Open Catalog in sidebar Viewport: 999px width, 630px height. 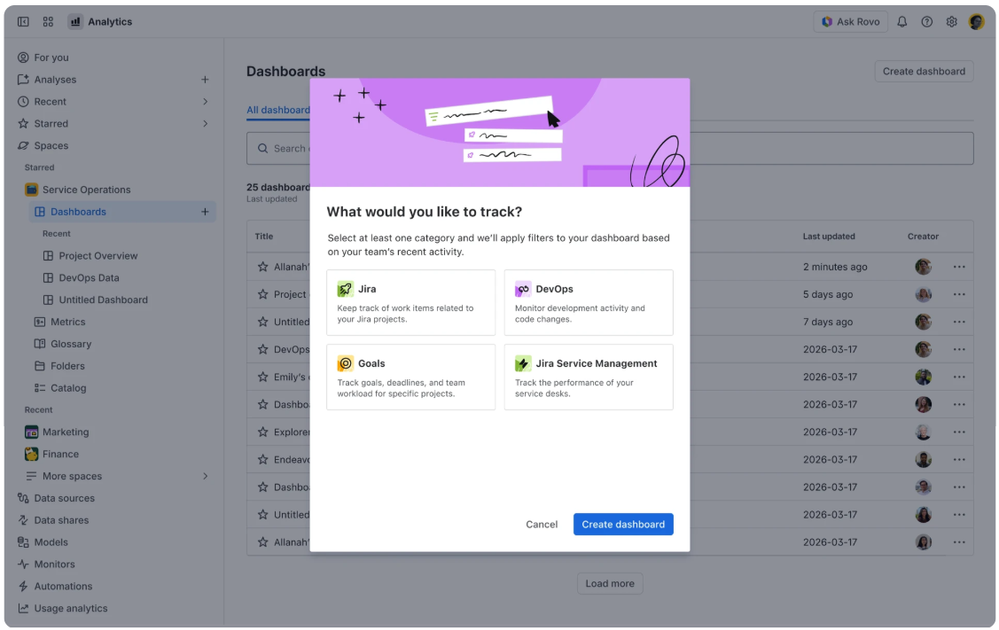coord(68,388)
